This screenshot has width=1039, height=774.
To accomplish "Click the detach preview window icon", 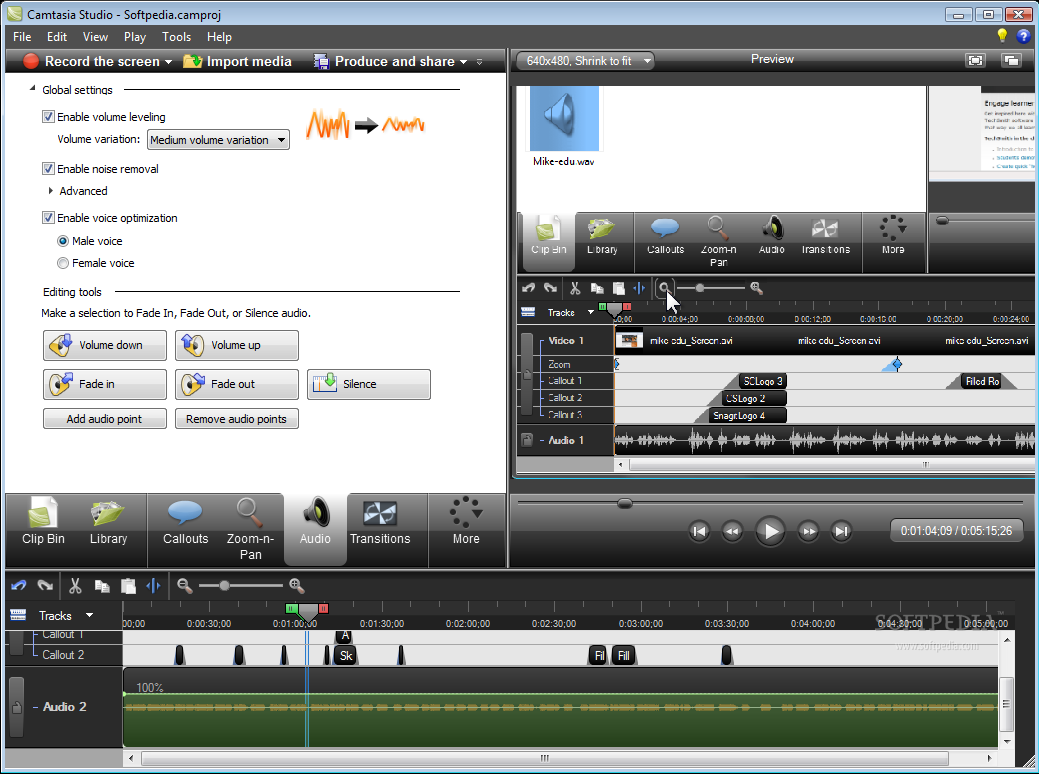I will click(x=1011, y=60).
